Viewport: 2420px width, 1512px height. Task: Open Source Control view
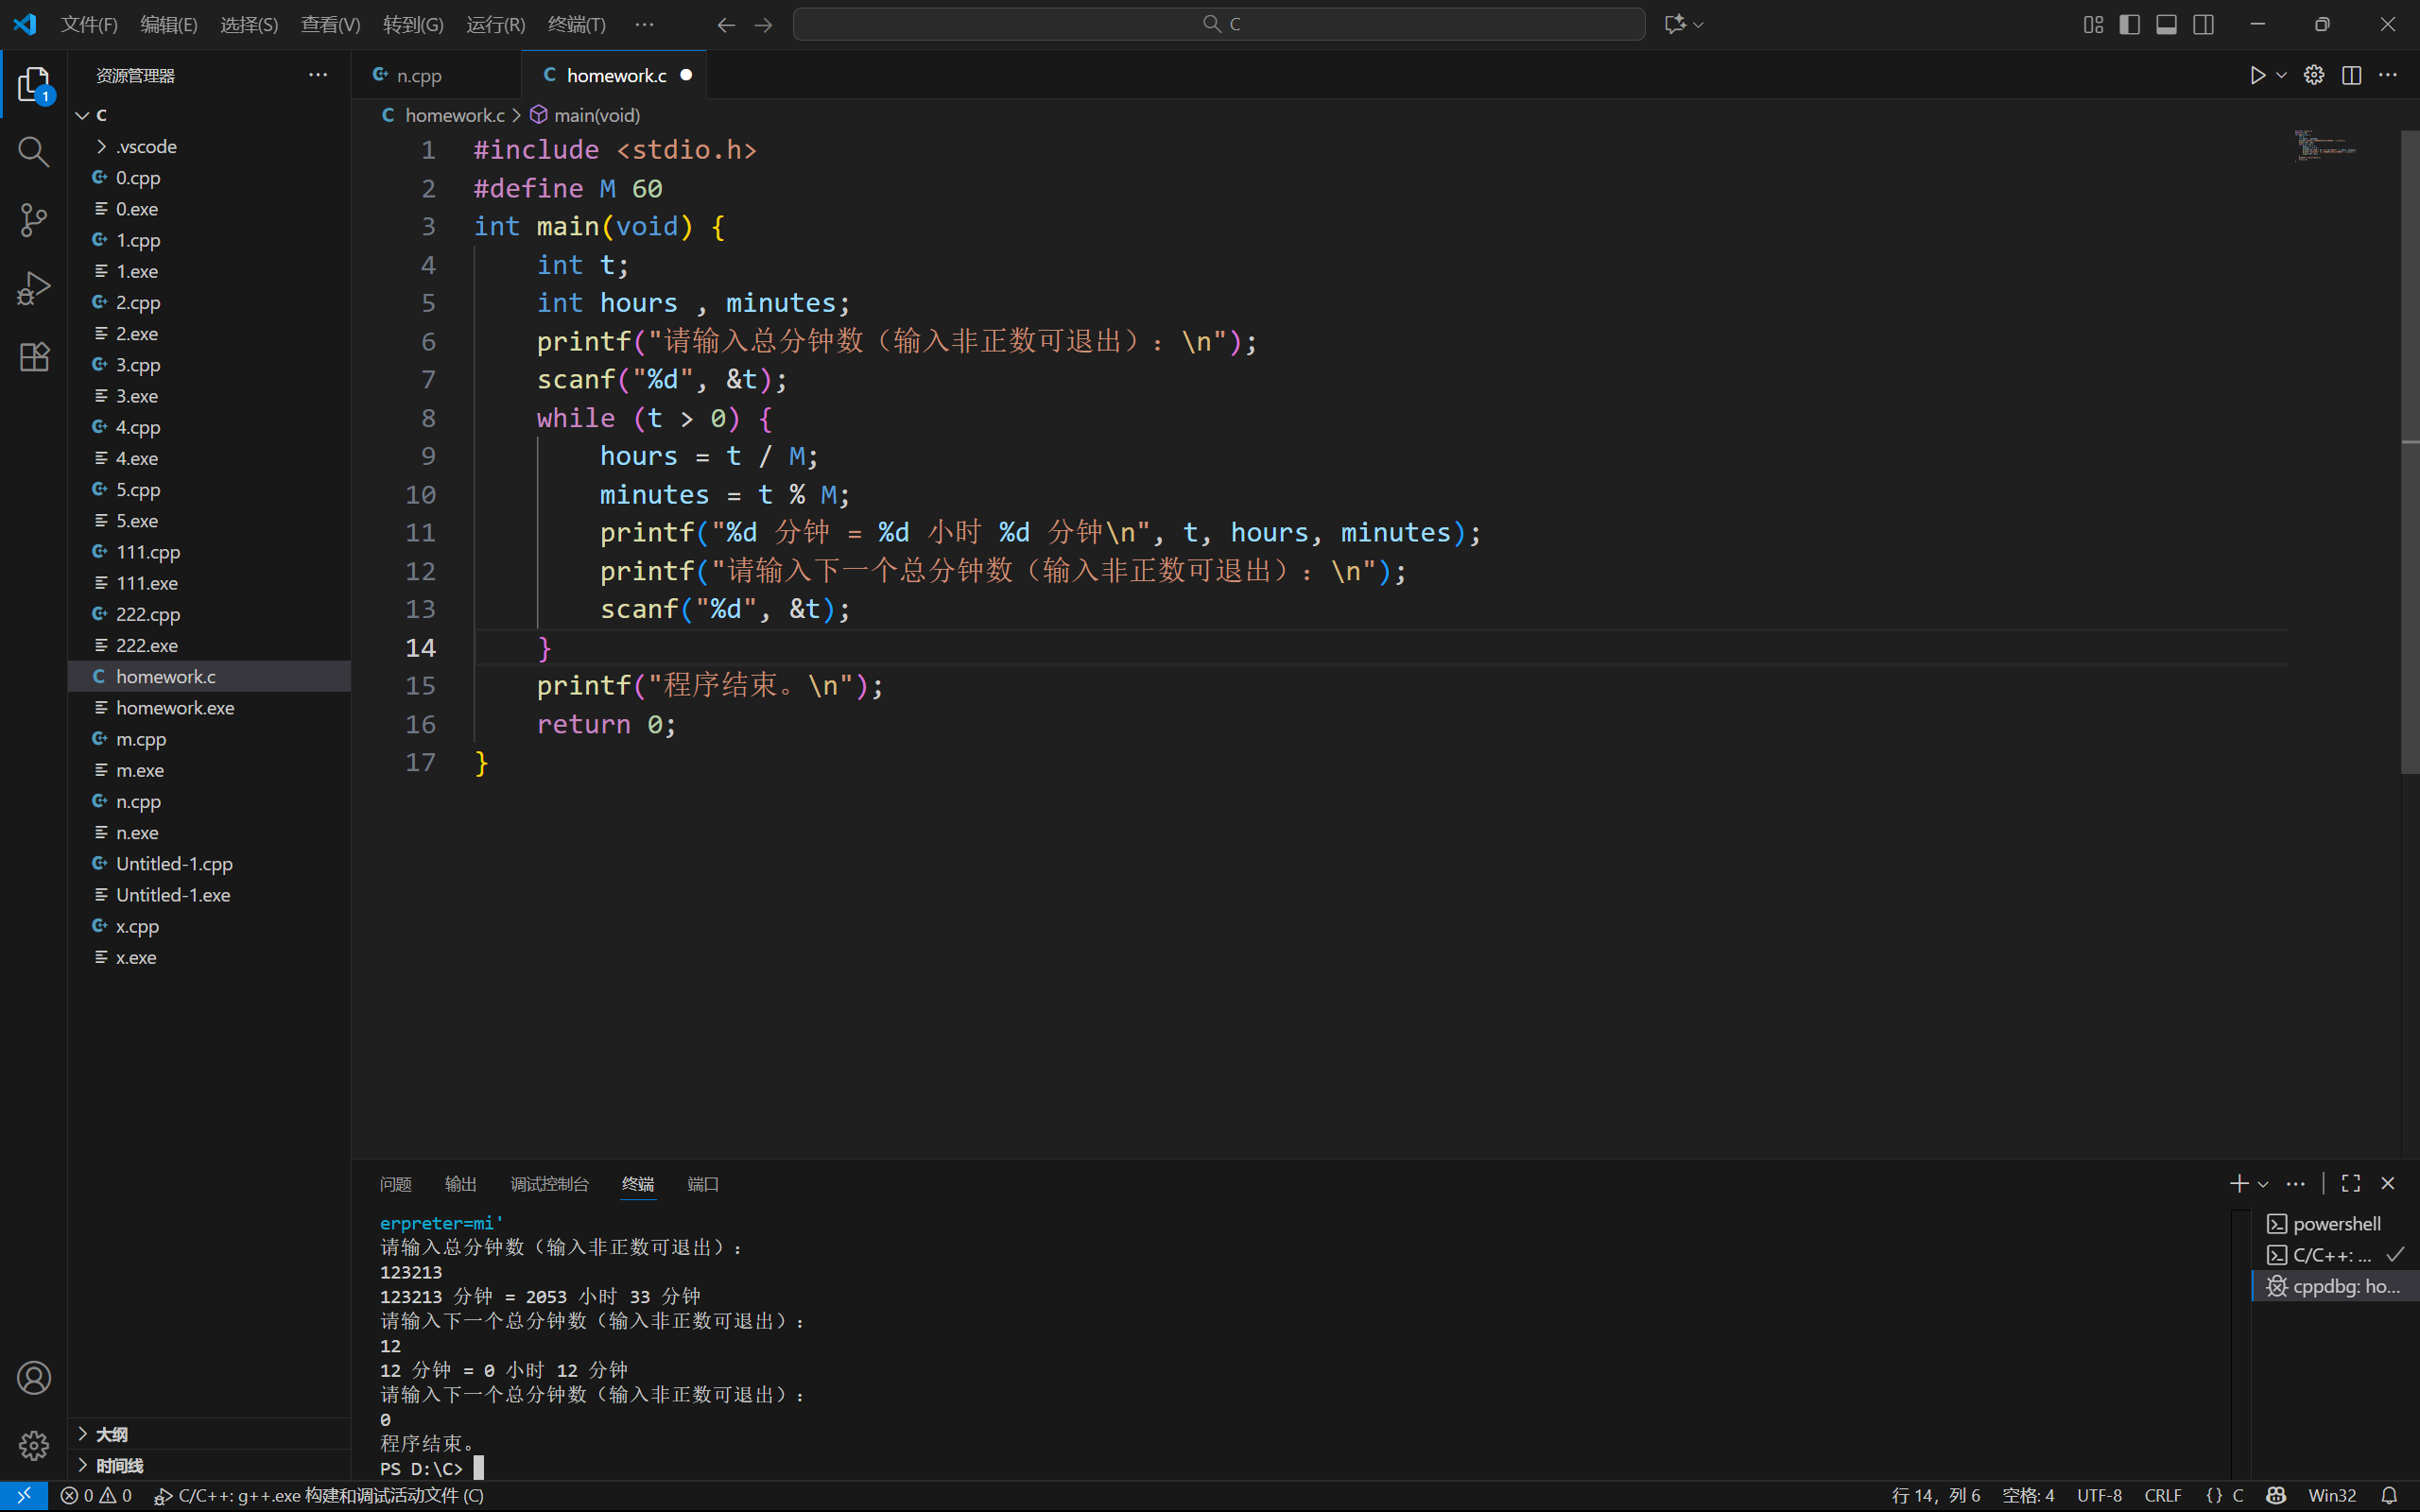point(33,220)
